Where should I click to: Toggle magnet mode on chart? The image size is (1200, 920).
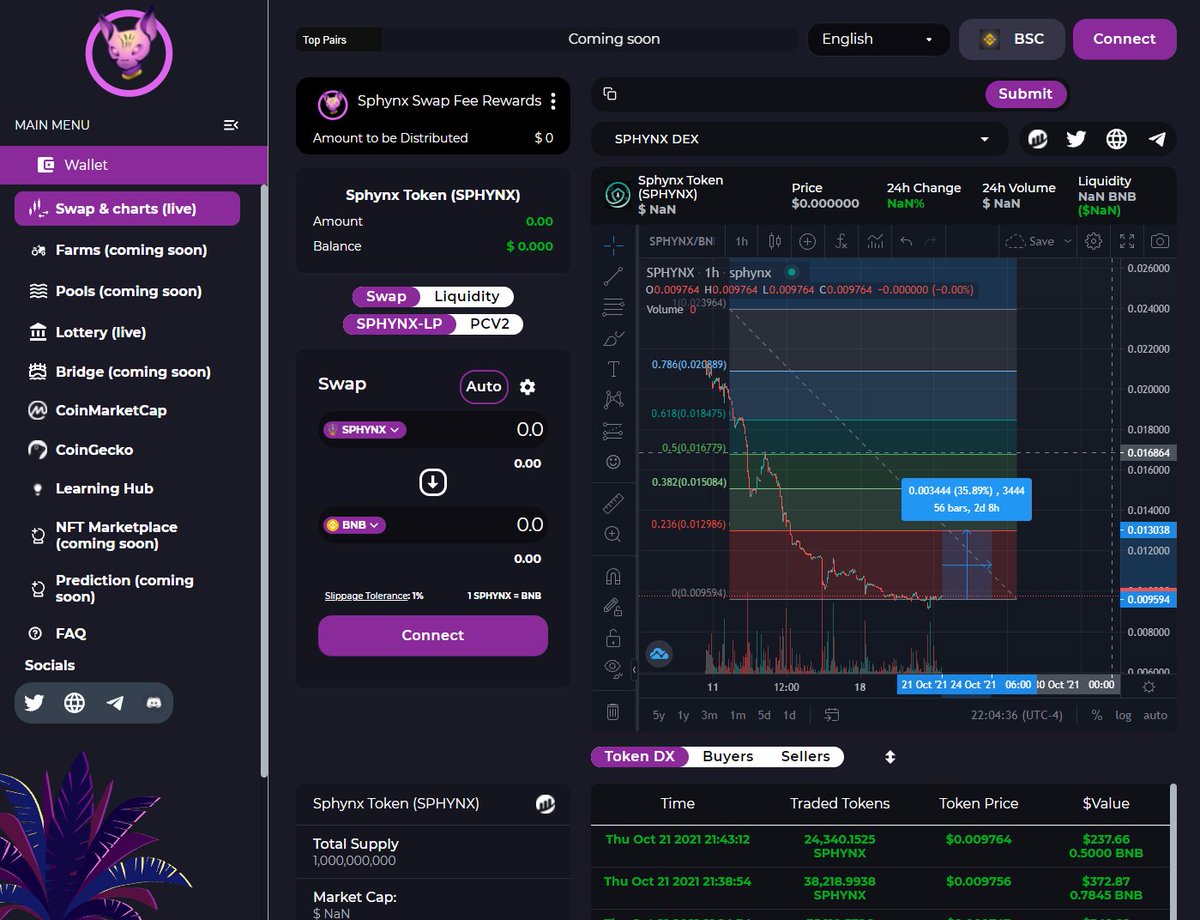point(613,576)
